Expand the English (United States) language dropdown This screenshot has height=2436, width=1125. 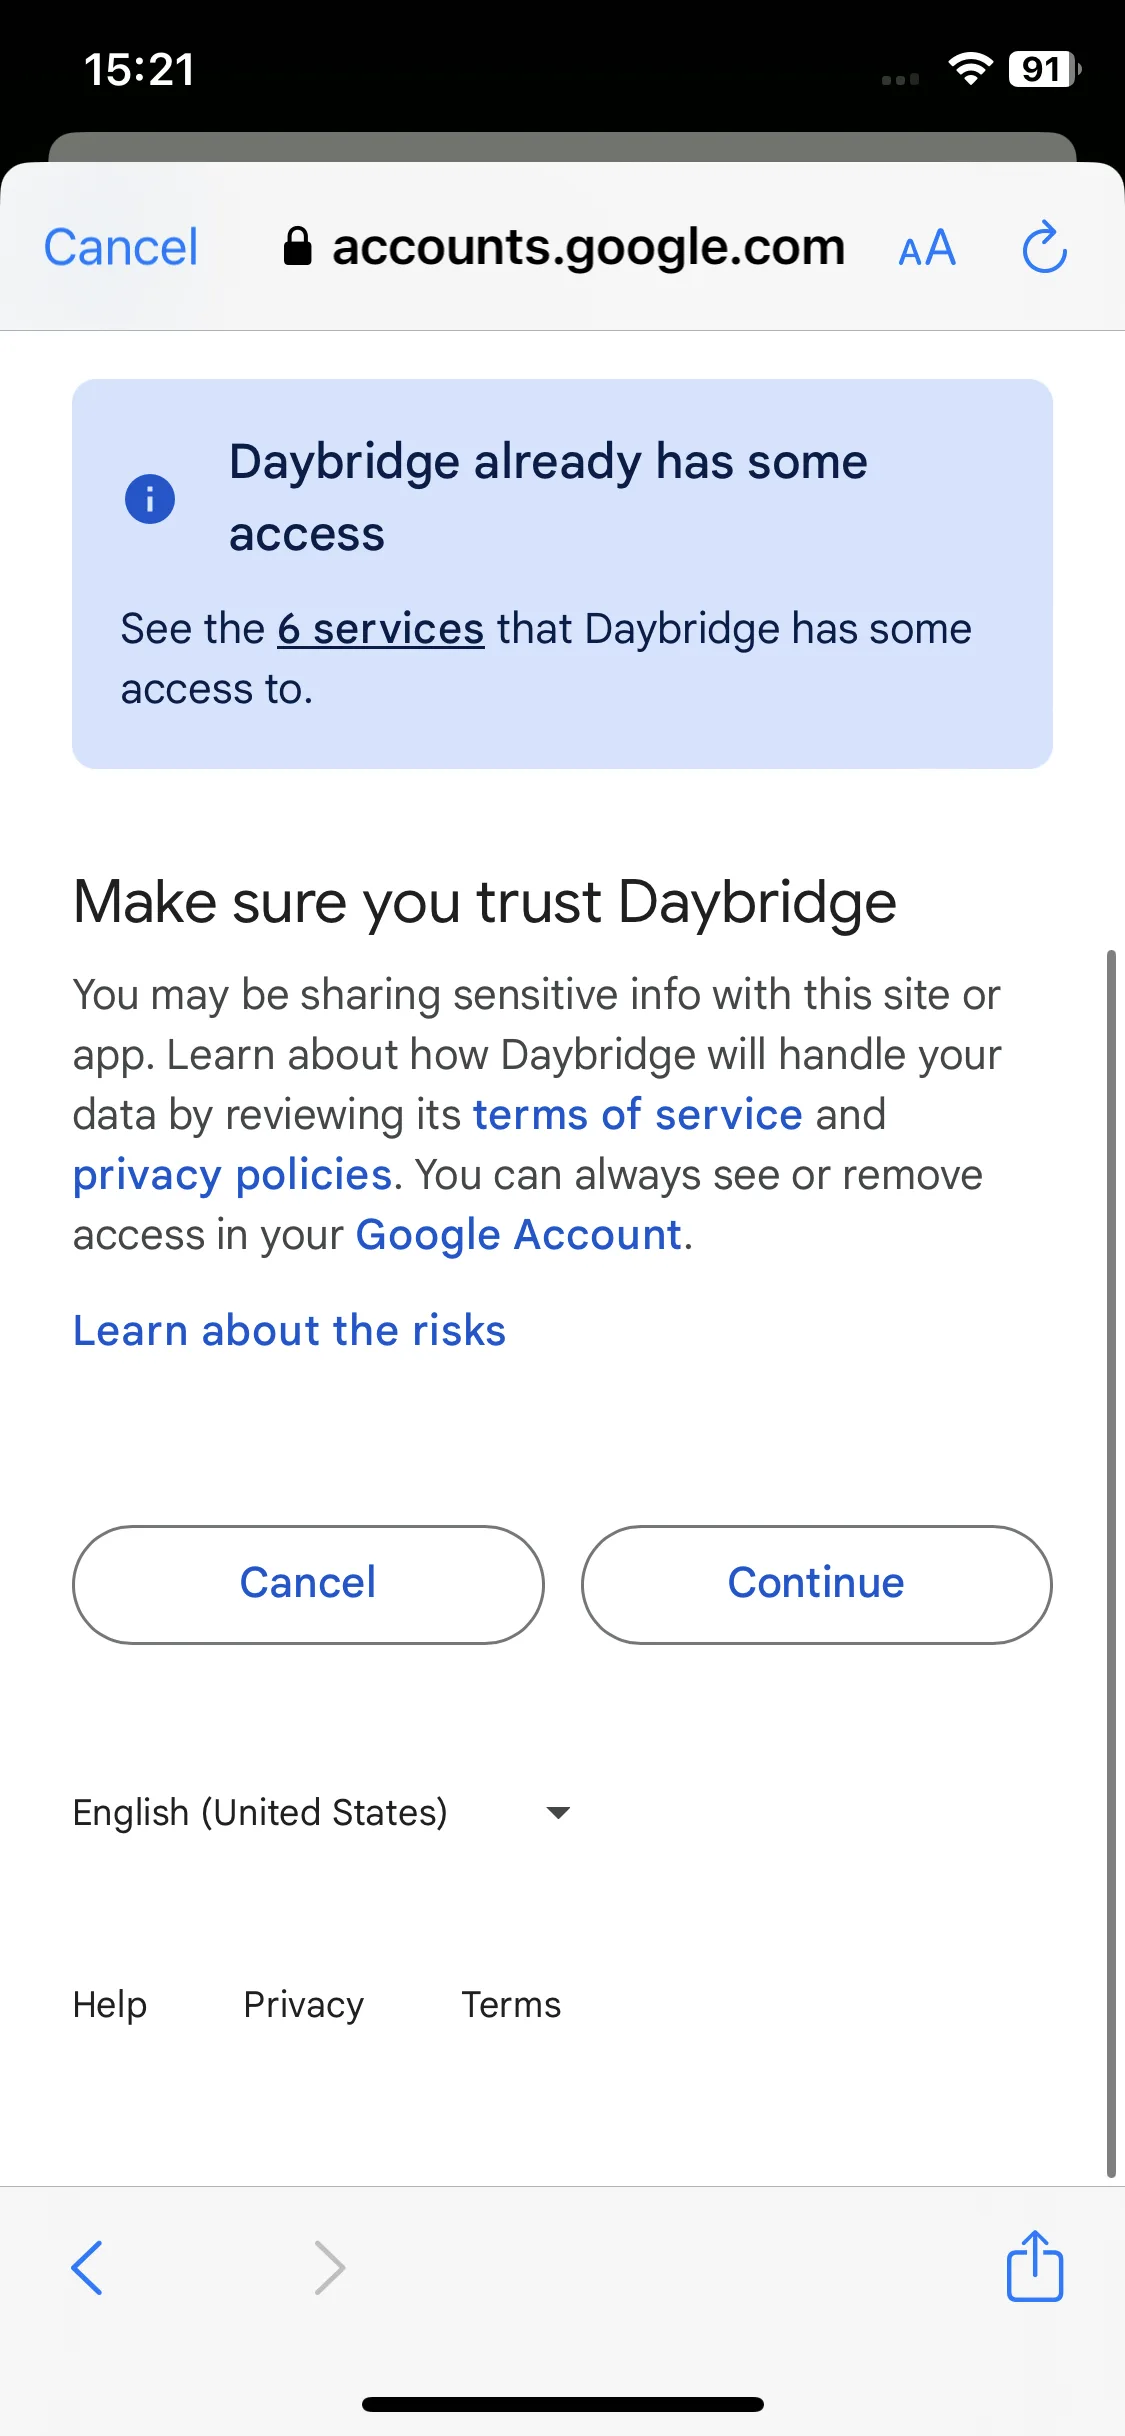(321, 1812)
